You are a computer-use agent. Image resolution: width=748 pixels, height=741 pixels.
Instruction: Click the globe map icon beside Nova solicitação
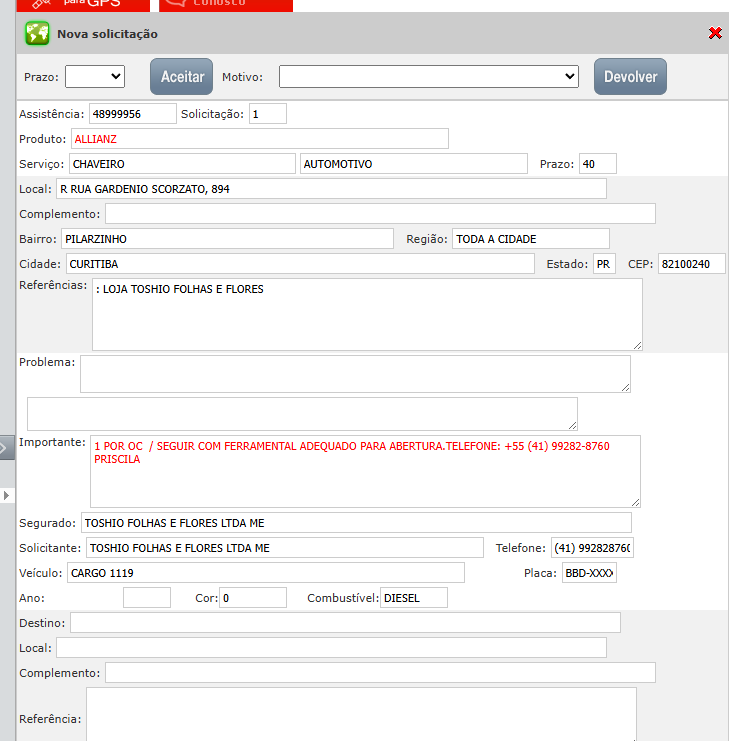[37, 33]
